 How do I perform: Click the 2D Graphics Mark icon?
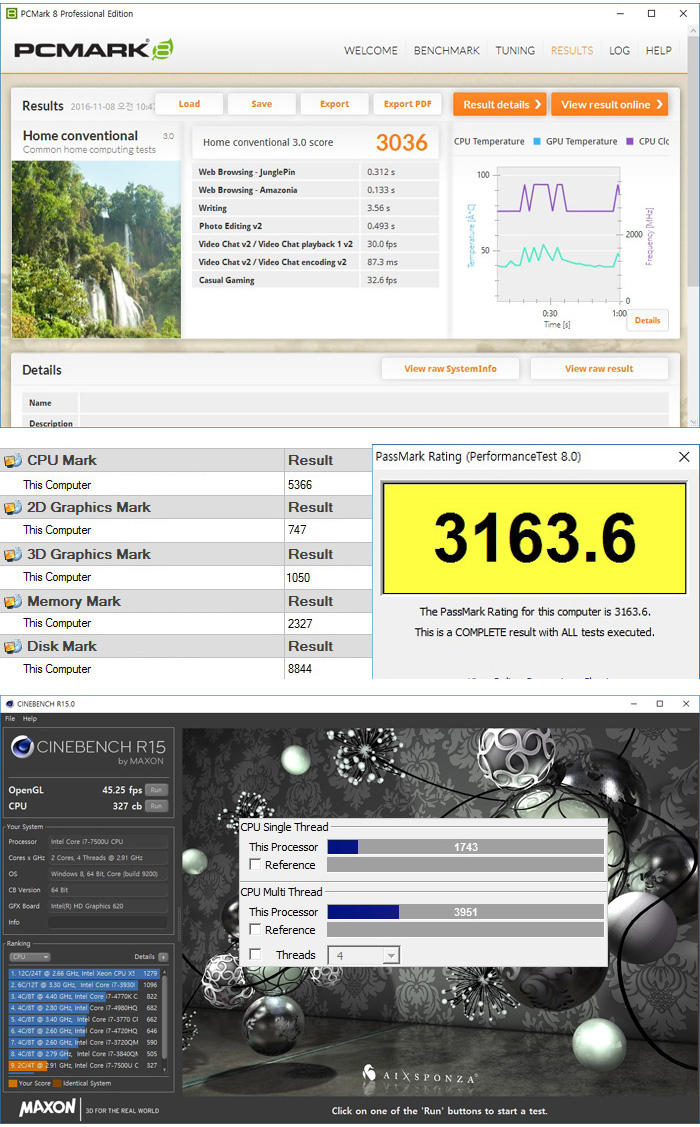point(13,507)
